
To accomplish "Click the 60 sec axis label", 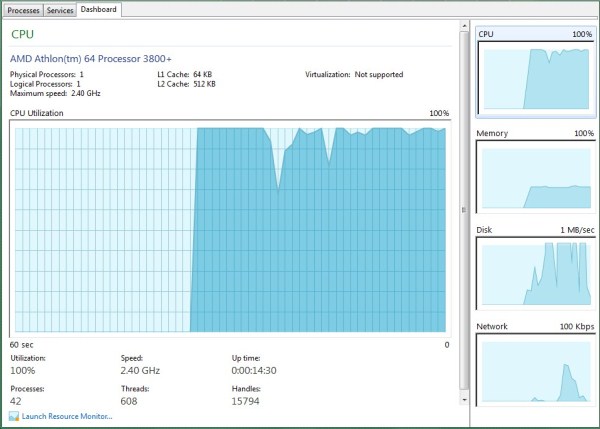I will tap(21, 345).
